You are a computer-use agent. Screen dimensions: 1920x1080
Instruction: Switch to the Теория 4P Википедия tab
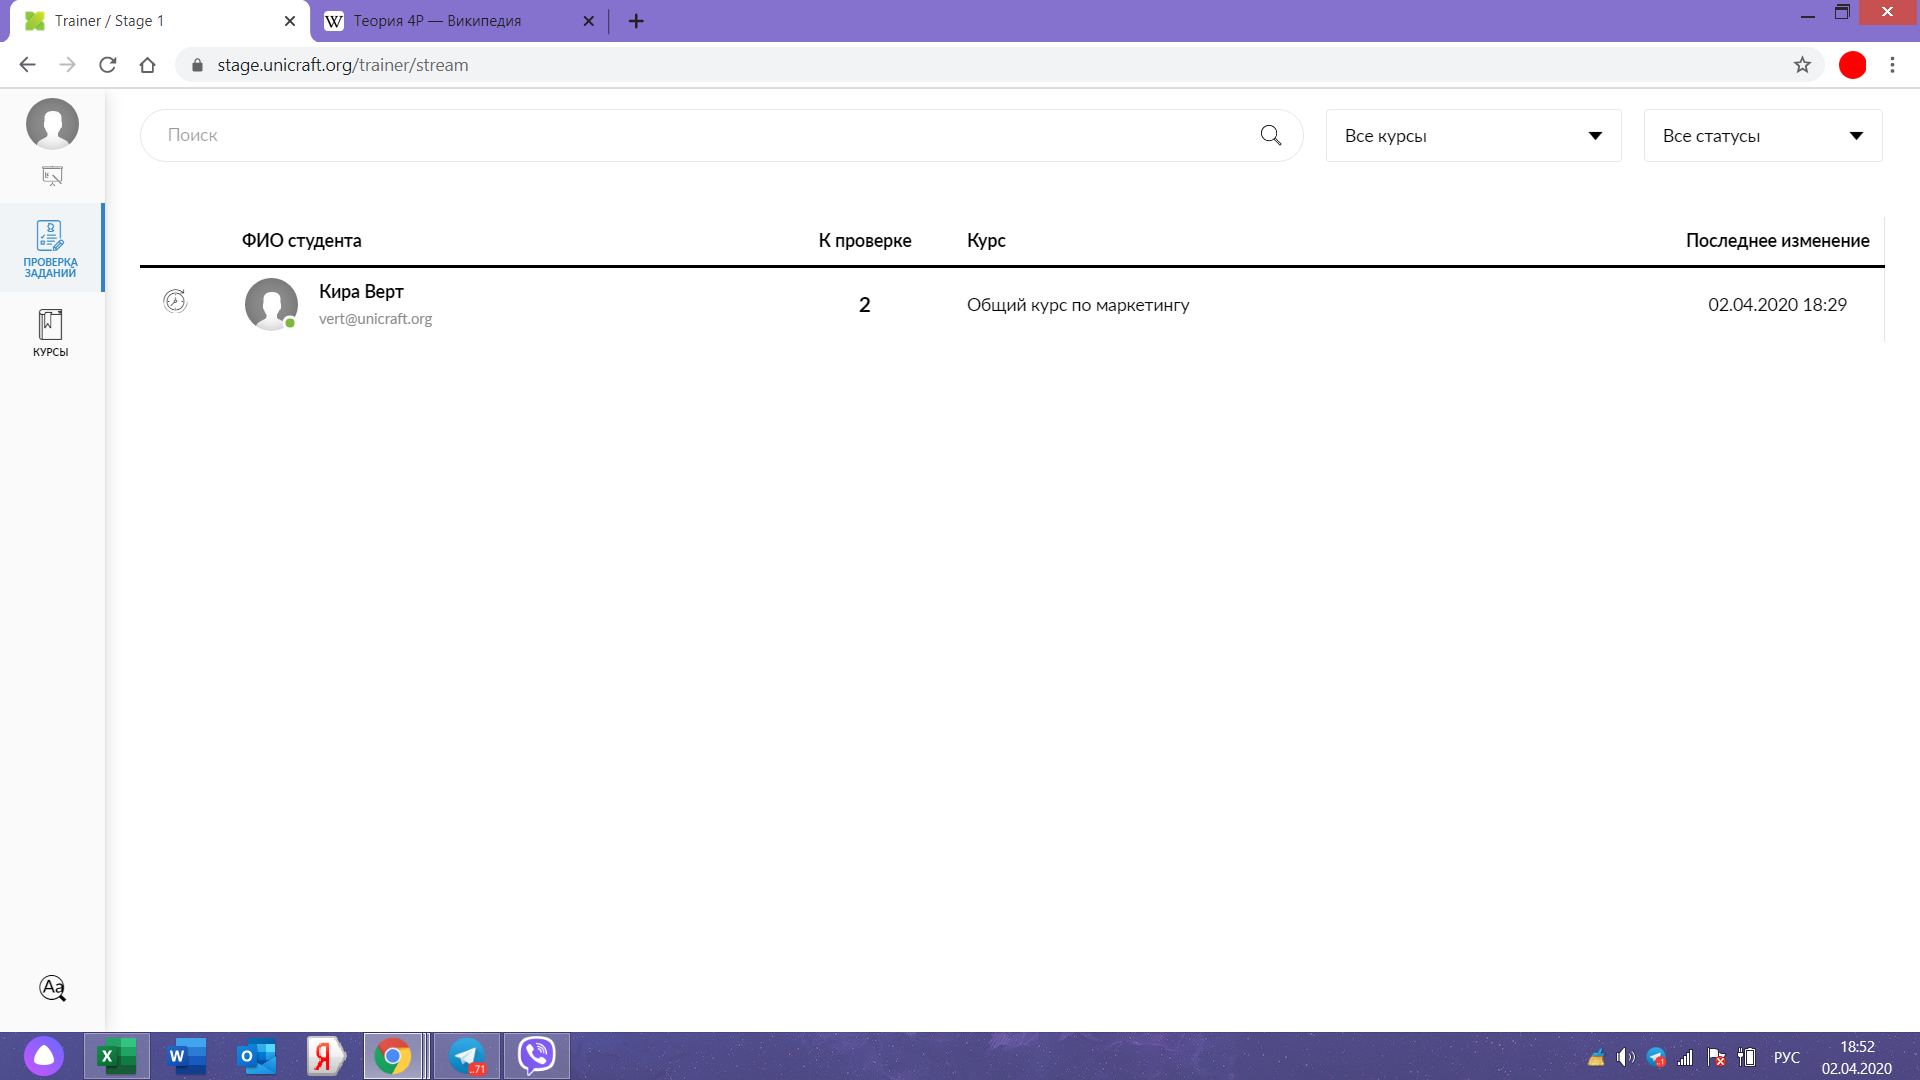pos(437,21)
